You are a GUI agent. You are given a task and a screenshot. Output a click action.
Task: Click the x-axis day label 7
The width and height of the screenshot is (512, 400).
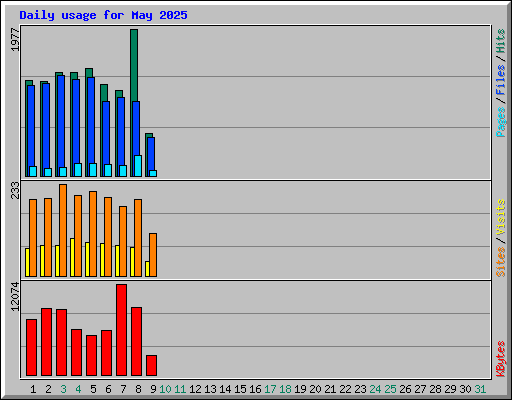pos(123,389)
